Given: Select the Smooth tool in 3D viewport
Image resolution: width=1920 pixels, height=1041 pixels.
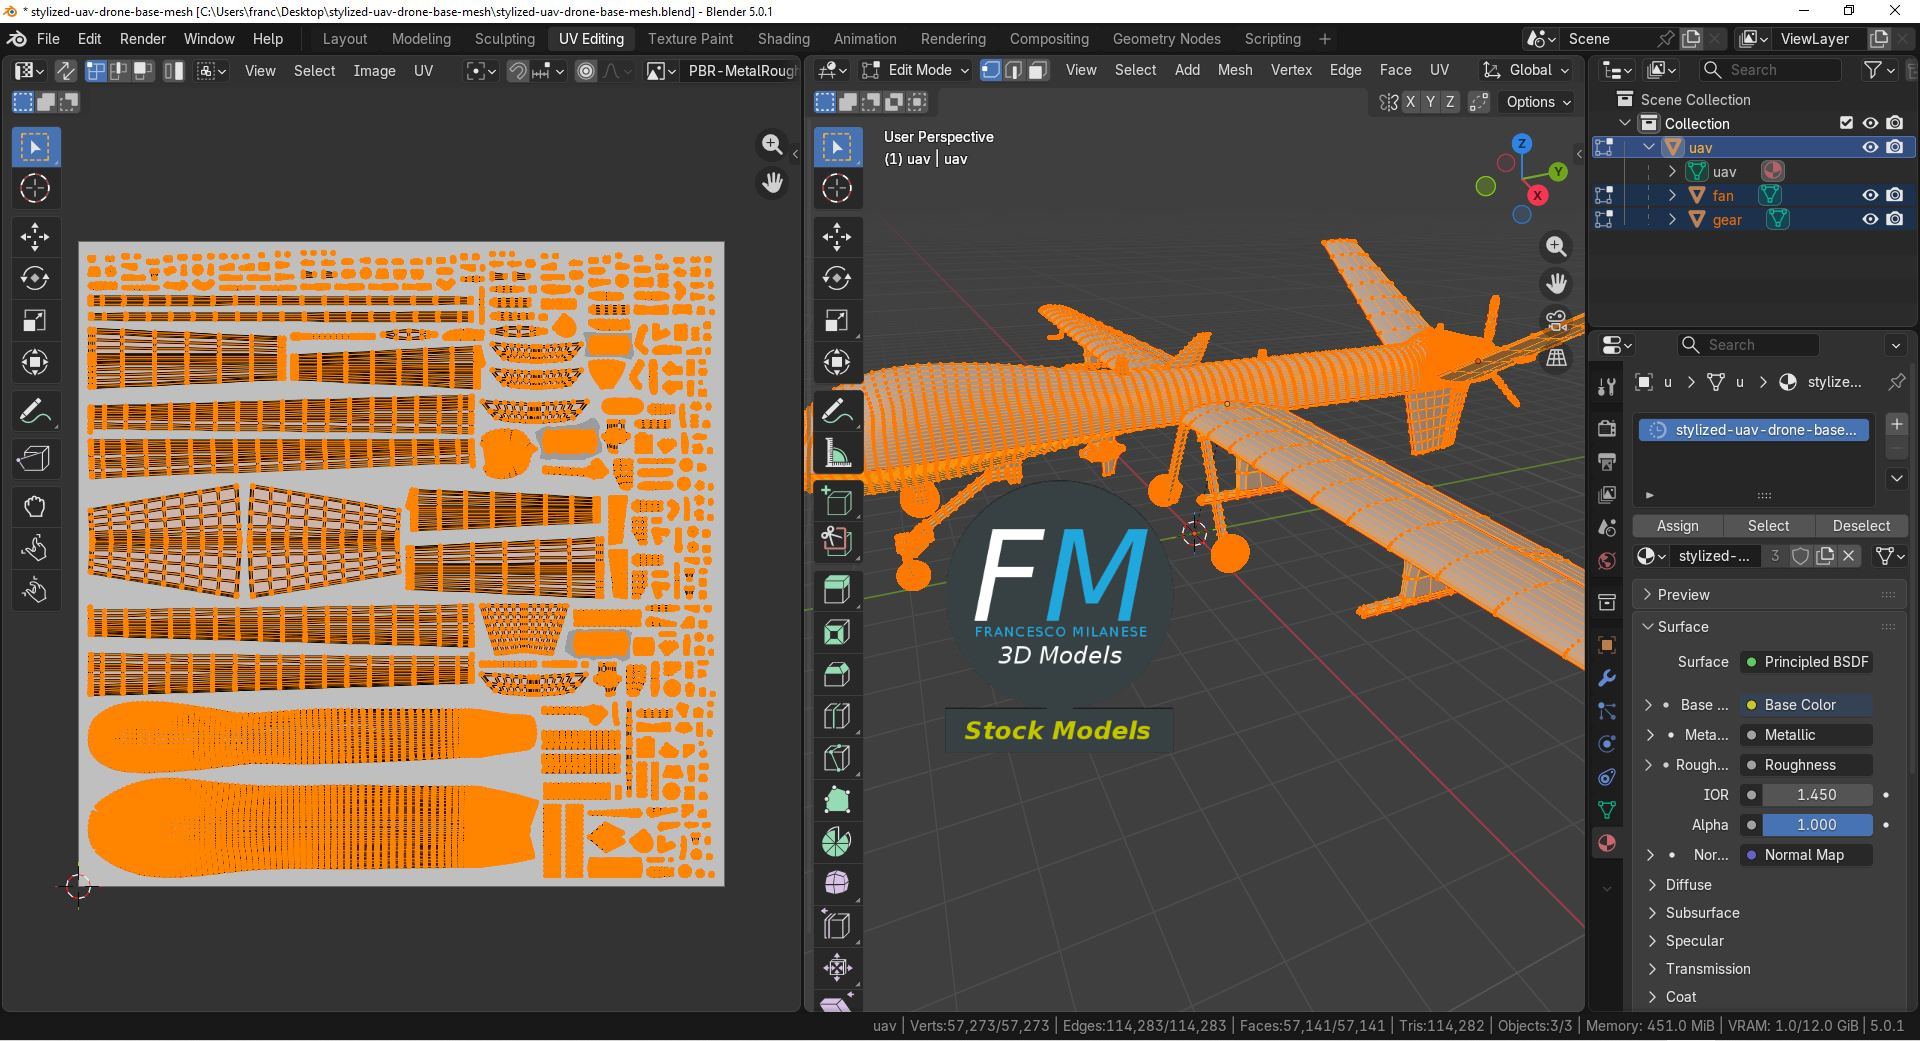Looking at the screenshot, I should coord(837,883).
